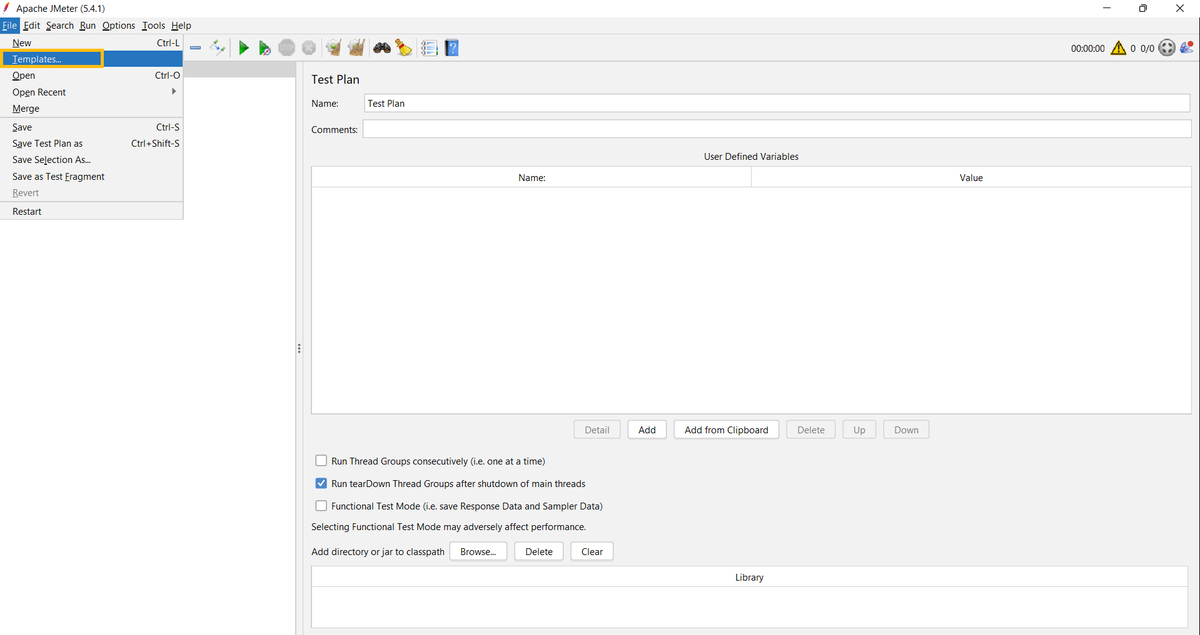Click the grey Stop sign toolbar icon
1200x635 pixels.
(x=287, y=47)
